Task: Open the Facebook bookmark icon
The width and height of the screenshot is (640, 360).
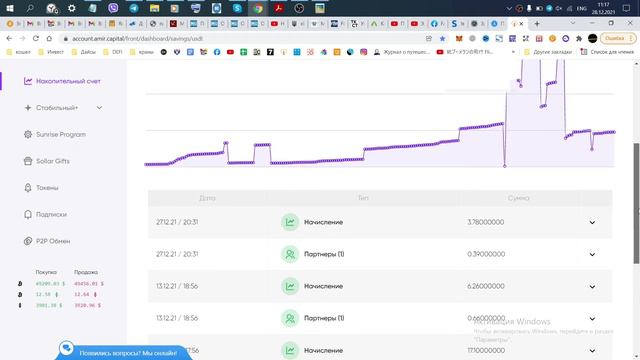Action: point(217,52)
